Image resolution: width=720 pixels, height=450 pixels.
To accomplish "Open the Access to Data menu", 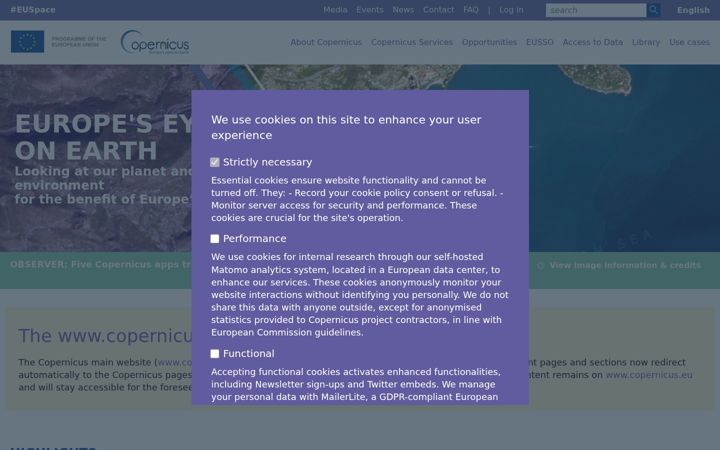I will click(593, 42).
